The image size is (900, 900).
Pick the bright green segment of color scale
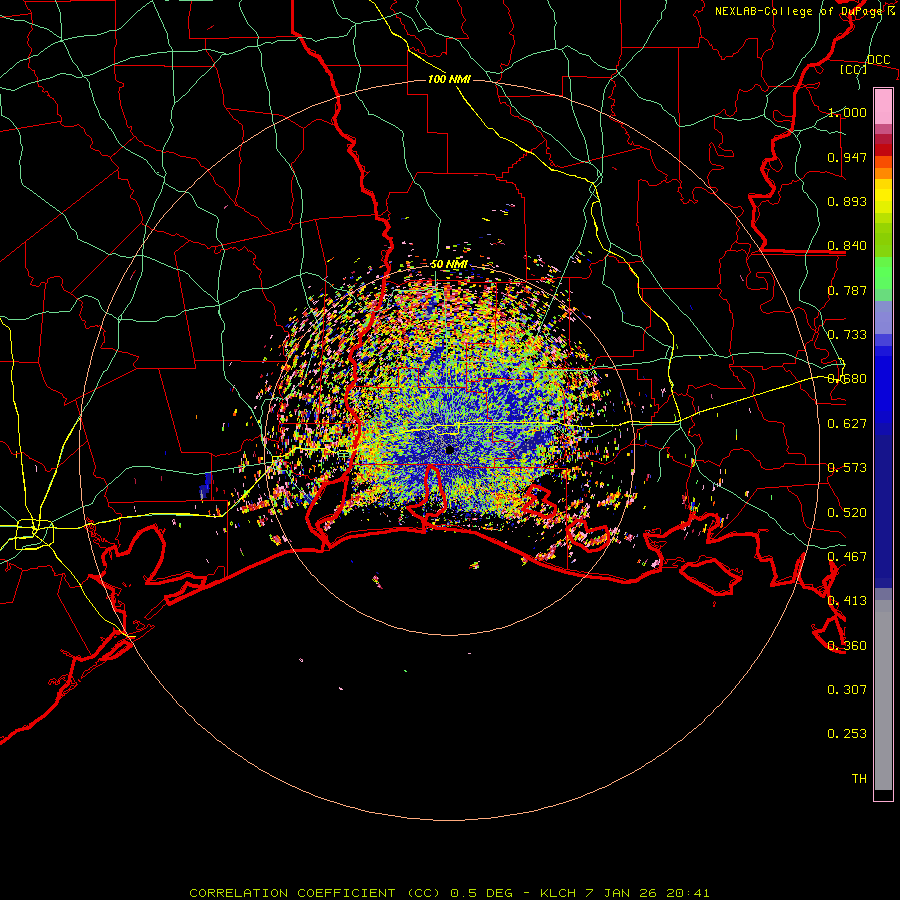point(883,273)
